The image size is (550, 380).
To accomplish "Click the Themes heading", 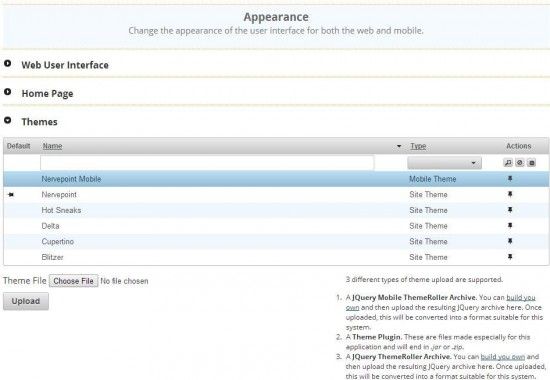I will click(39, 122).
